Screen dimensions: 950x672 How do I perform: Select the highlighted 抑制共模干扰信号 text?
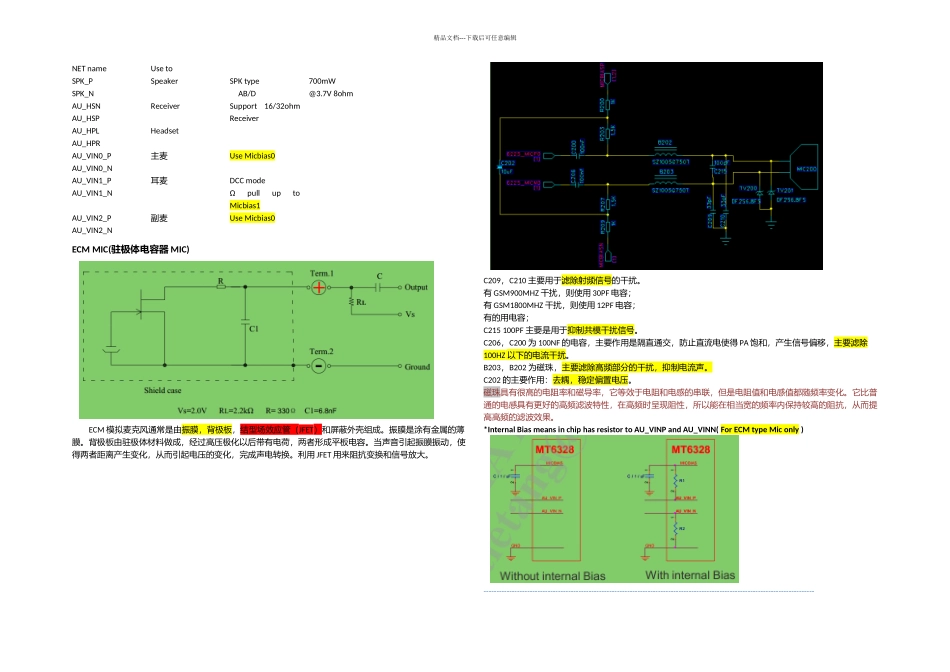pyautogui.click(x=600, y=330)
